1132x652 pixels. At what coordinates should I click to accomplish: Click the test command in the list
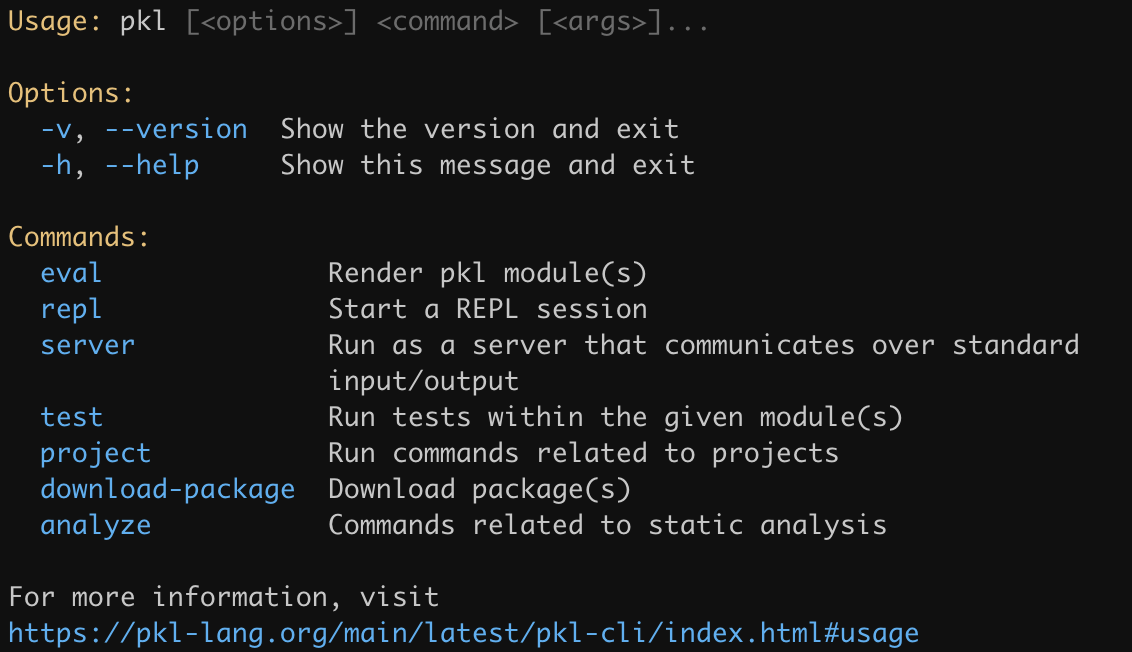pos(71,417)
